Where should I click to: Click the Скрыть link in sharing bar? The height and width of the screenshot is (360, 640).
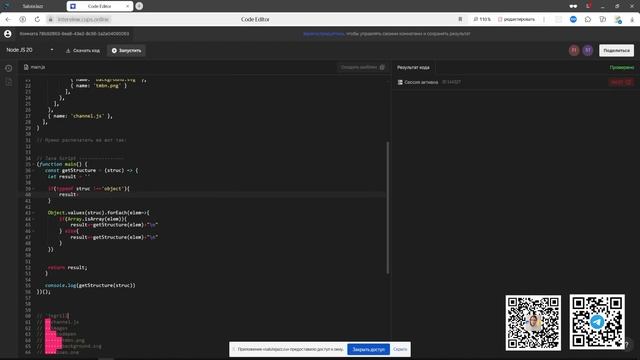pos(400,349)
